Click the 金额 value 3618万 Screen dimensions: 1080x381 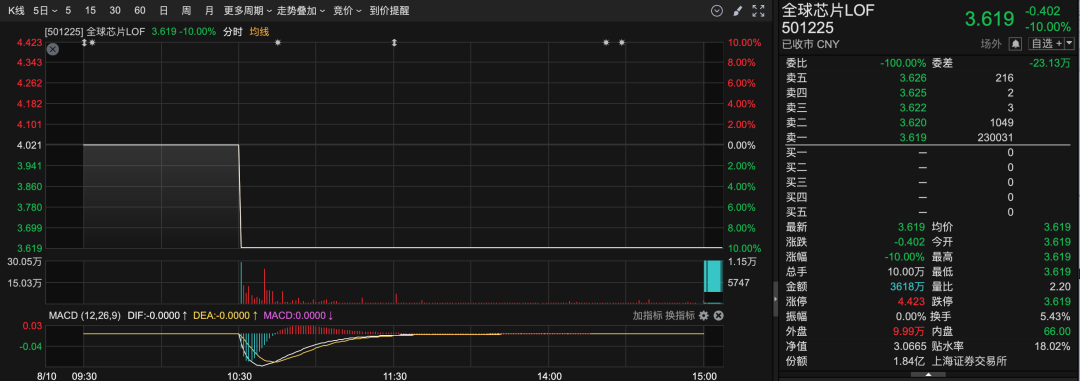(x=908, y=287)
